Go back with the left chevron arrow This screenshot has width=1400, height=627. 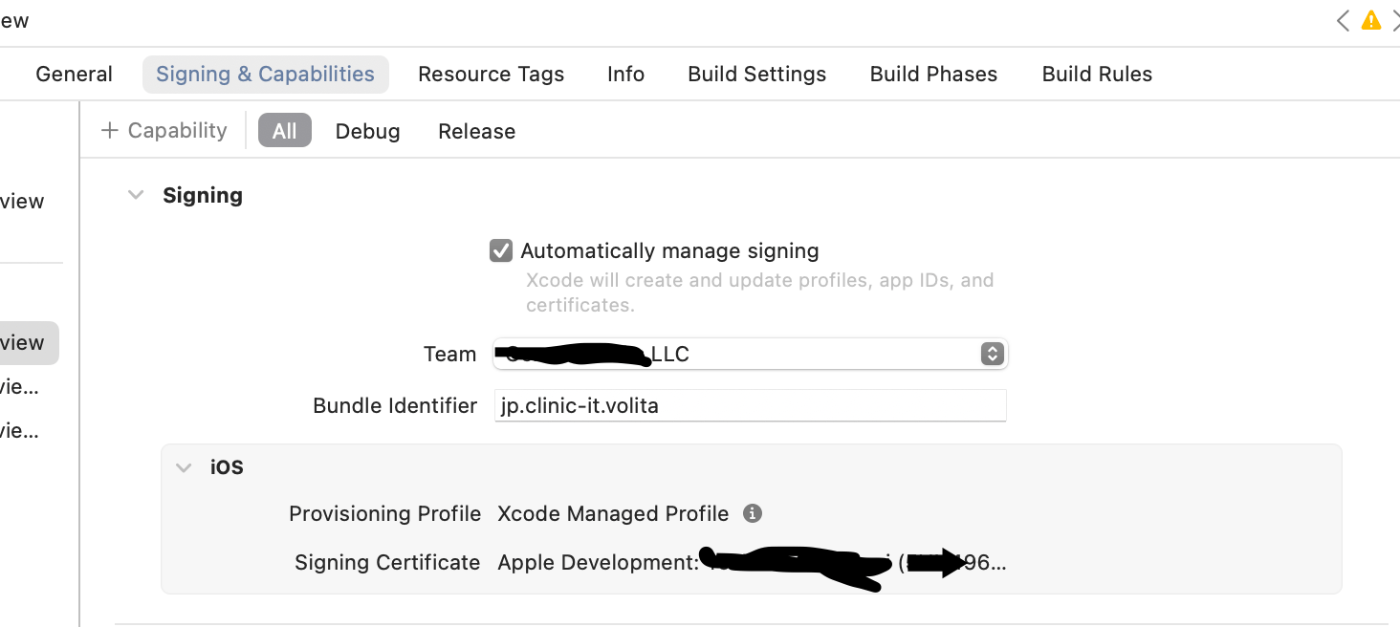click(x=1343, y=20)
